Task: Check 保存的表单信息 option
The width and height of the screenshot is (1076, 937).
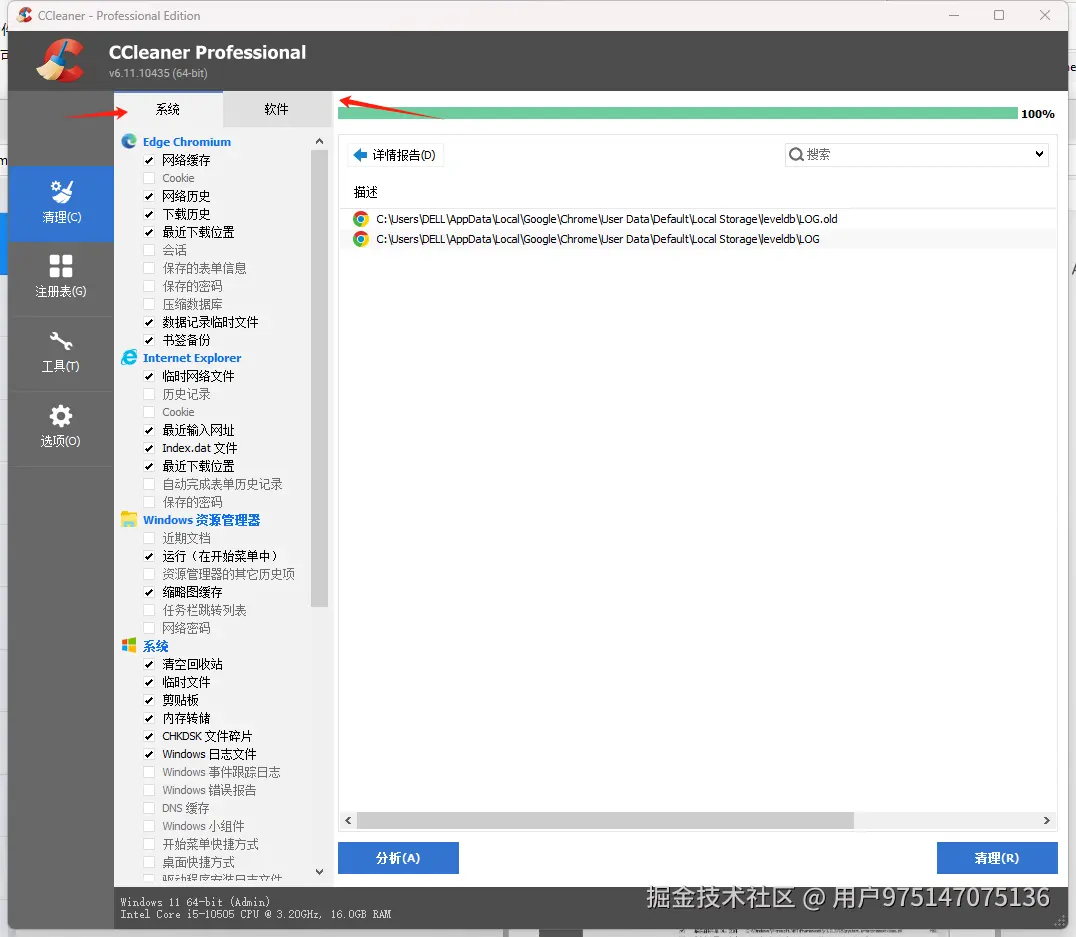Action: [x=149, y=268]
